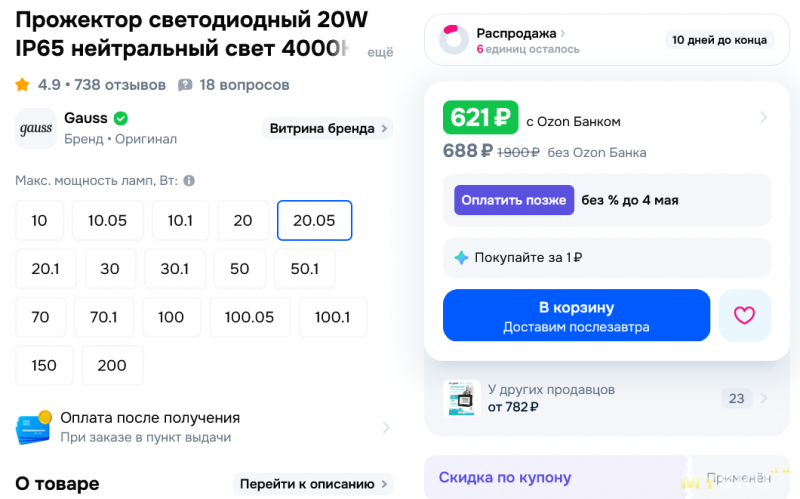Expand the other sellers chevron

pyautogui.click(x=763, y=398)
